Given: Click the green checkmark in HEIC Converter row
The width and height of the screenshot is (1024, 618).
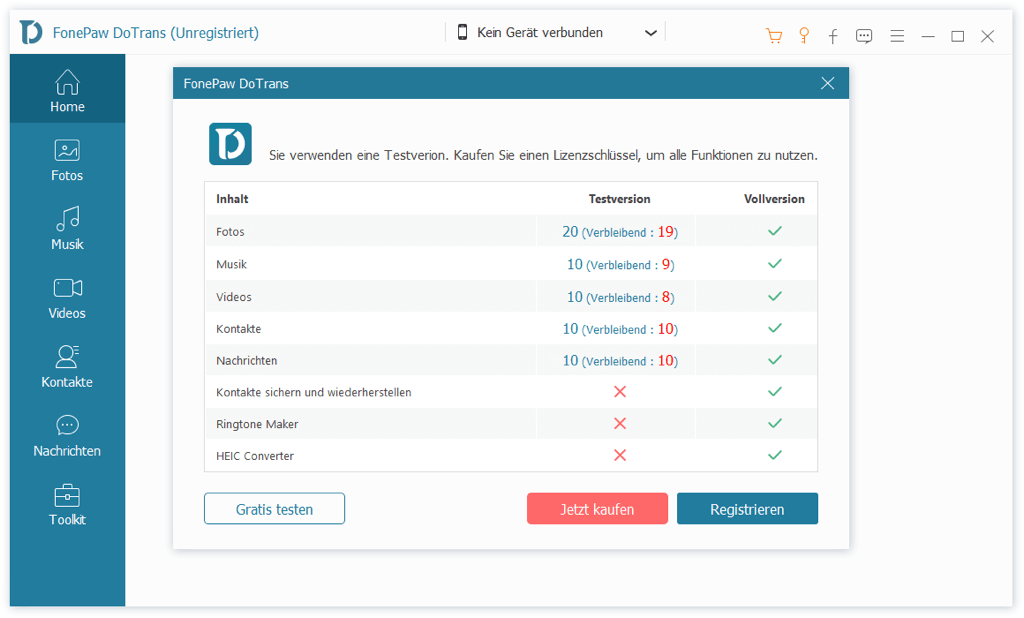Looking at the screenshot, I should click(x=775, y=455).
